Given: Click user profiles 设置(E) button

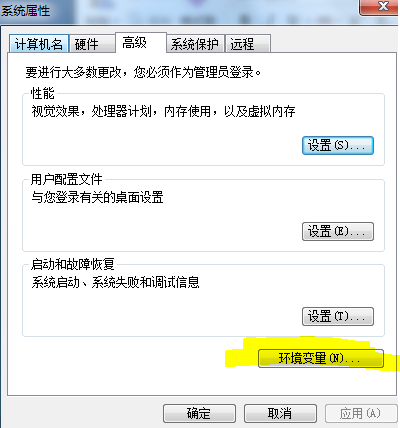Looking at the screenshot, I should pyautogui.click(x=338, y=231).
